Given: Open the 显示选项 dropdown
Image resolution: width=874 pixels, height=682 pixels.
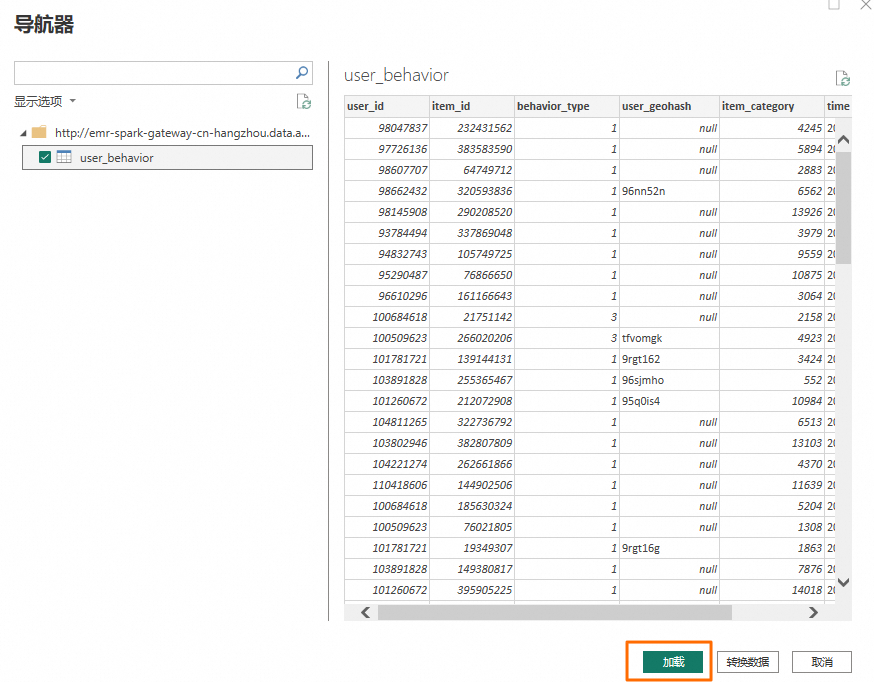Looking at the screenshot, I should coord(45,101).
